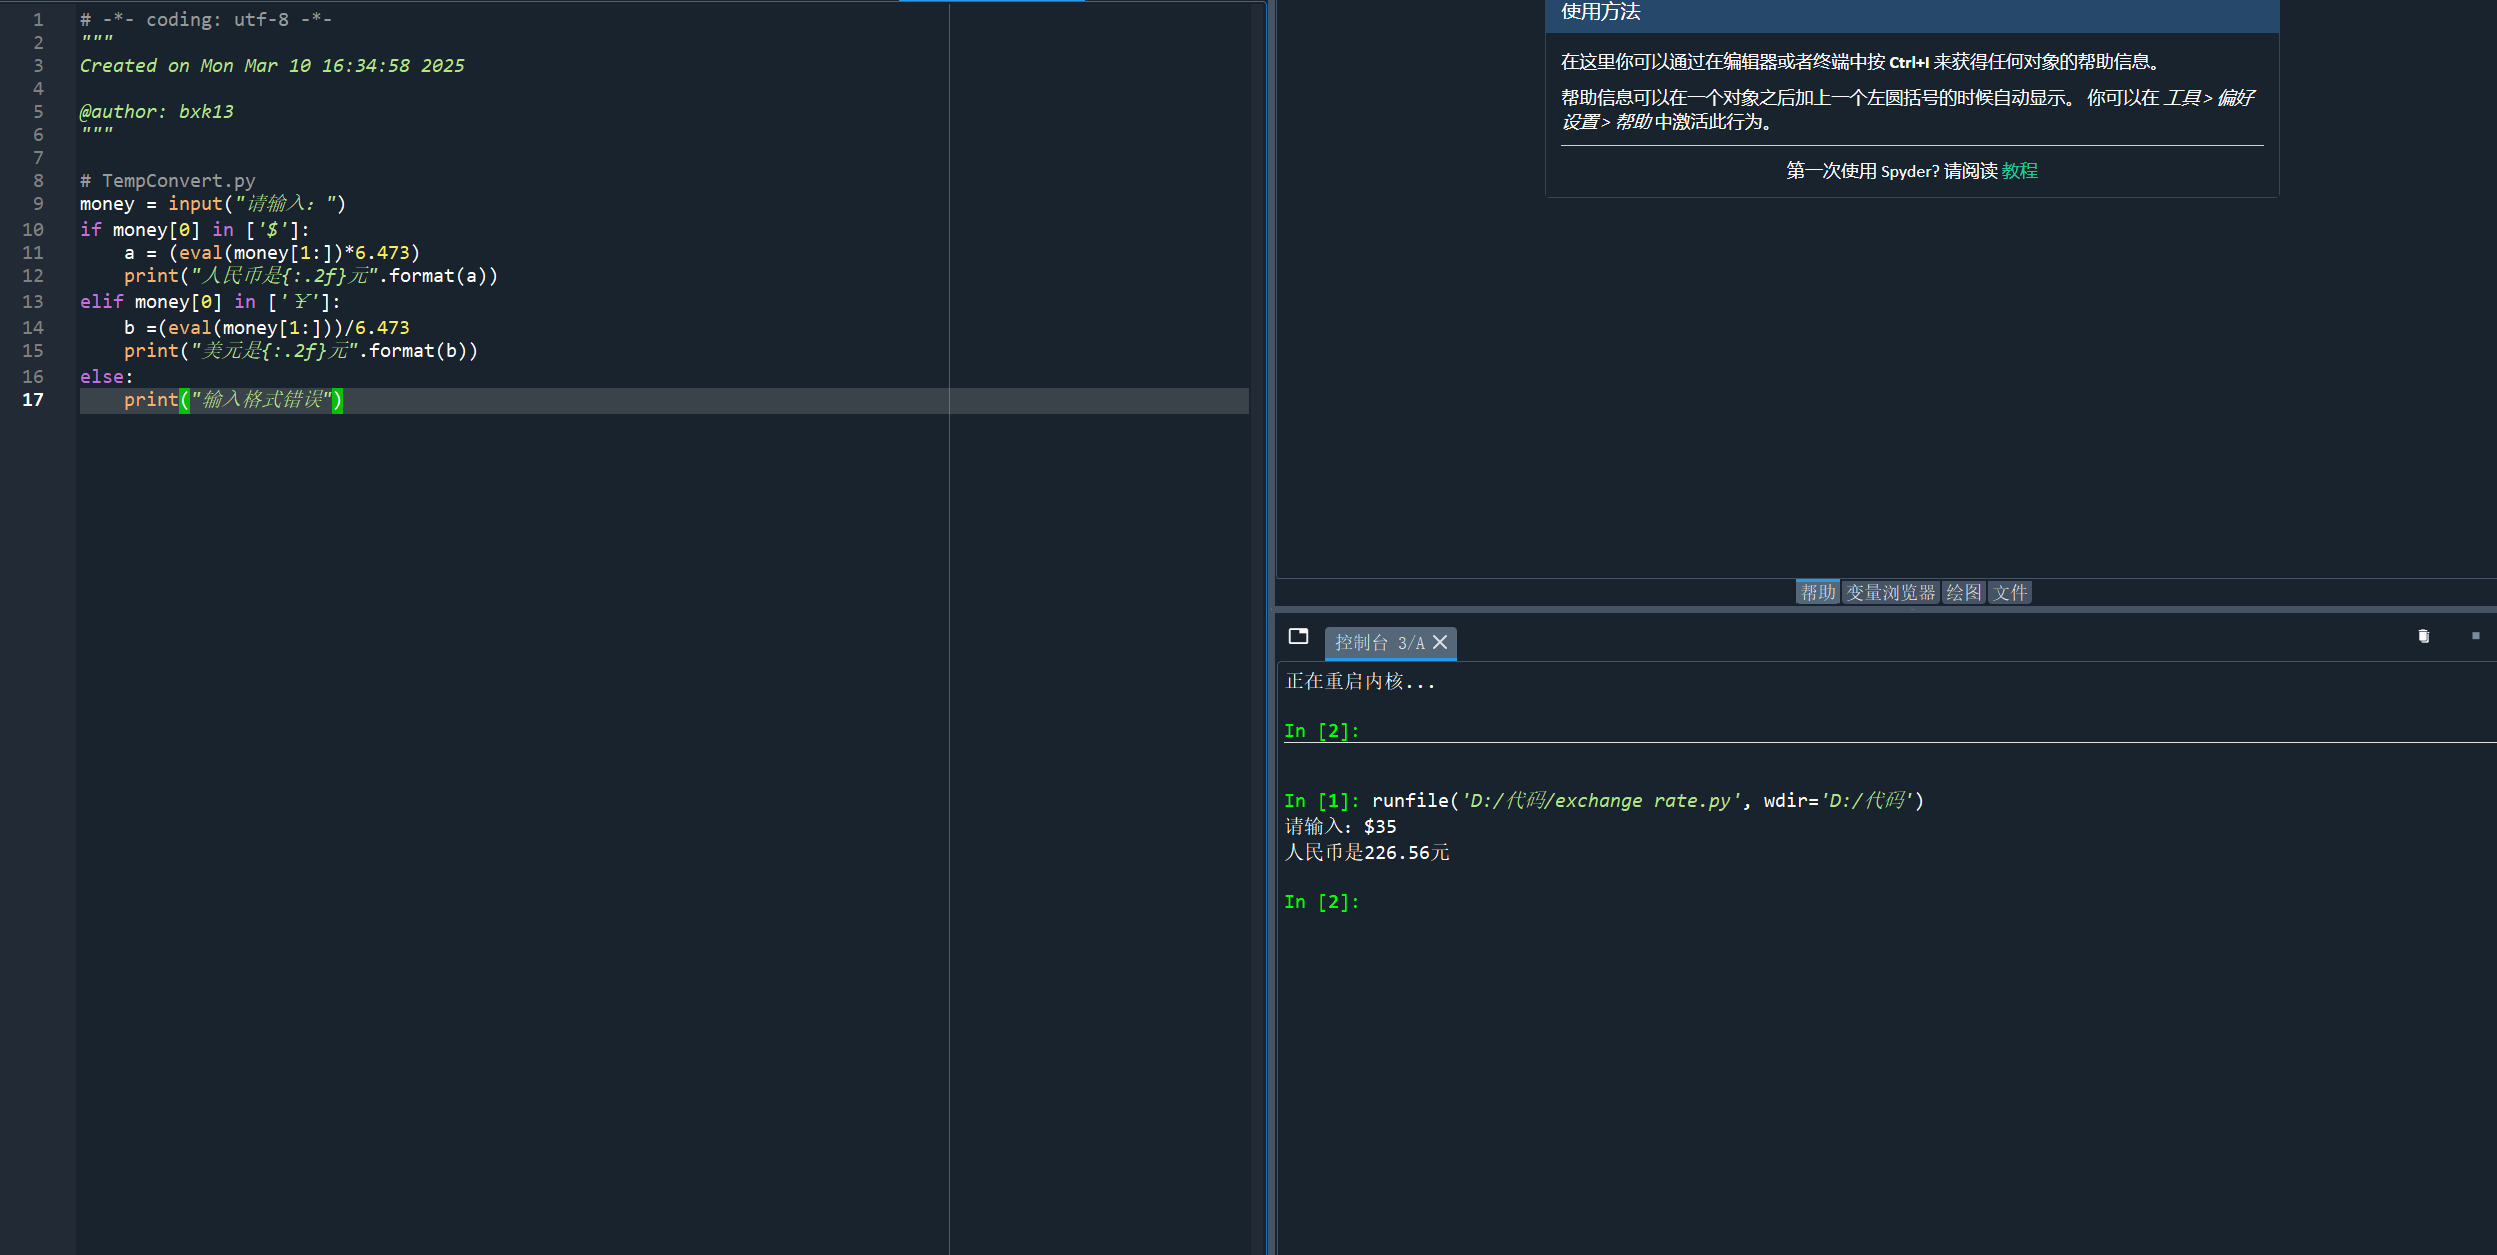2497x1255 pixels.
Task: Place cursor on the else: line
Action: coord(106,377)
